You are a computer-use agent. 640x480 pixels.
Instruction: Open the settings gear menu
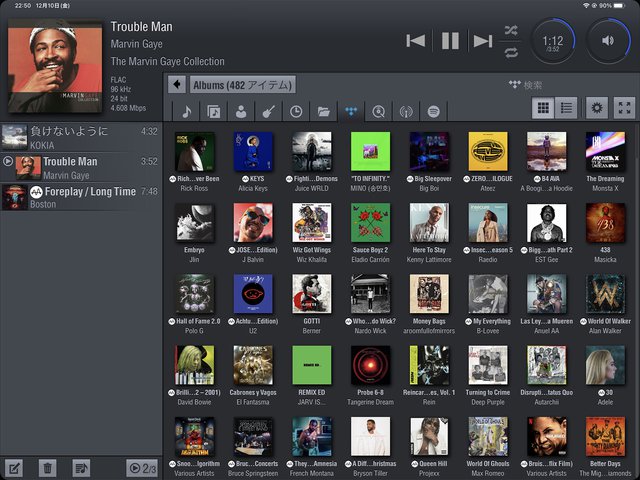[597, 108]
